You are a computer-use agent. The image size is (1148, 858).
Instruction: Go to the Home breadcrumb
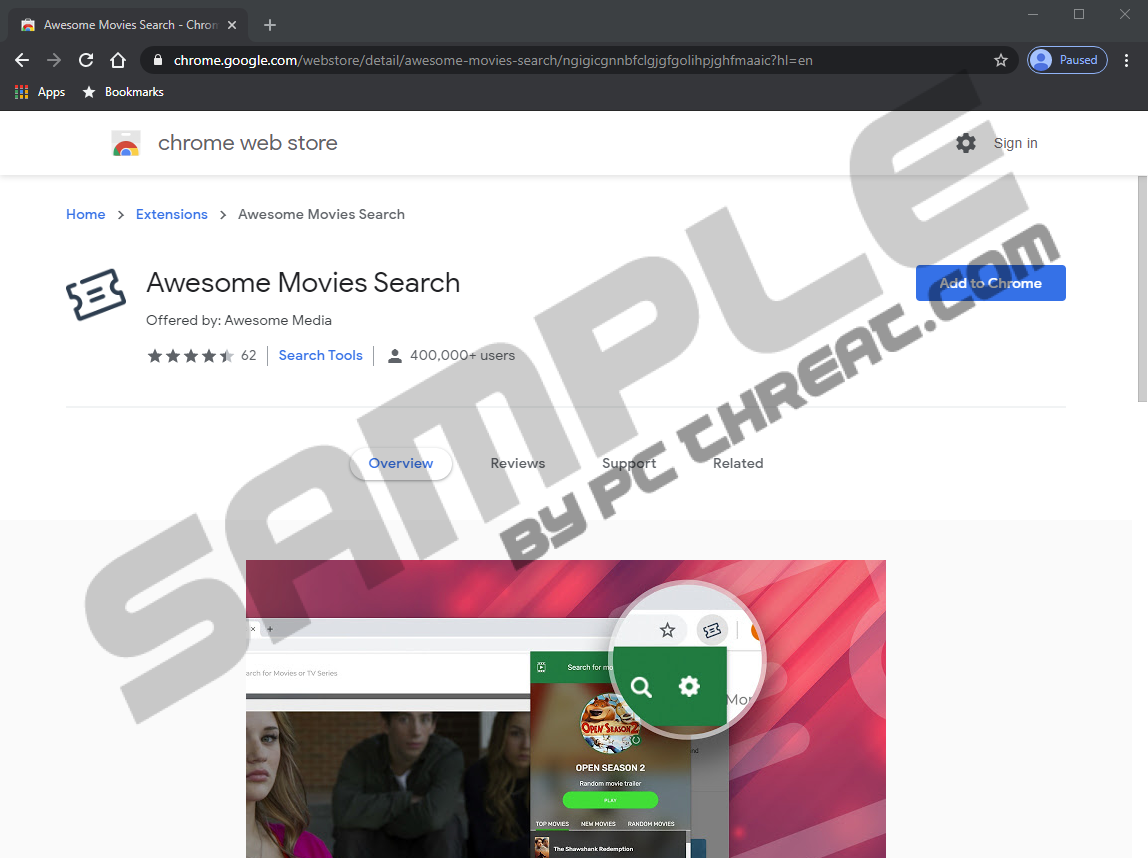[86, 214]
